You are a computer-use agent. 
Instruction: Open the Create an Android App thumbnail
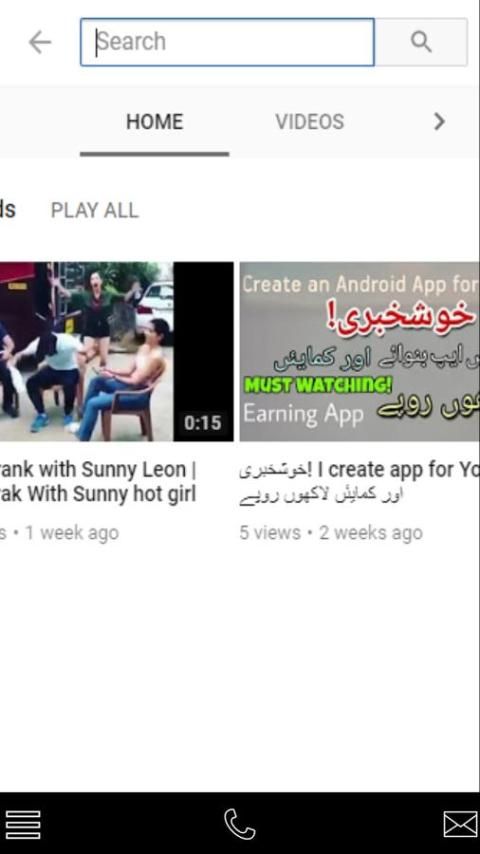(360, 351)
